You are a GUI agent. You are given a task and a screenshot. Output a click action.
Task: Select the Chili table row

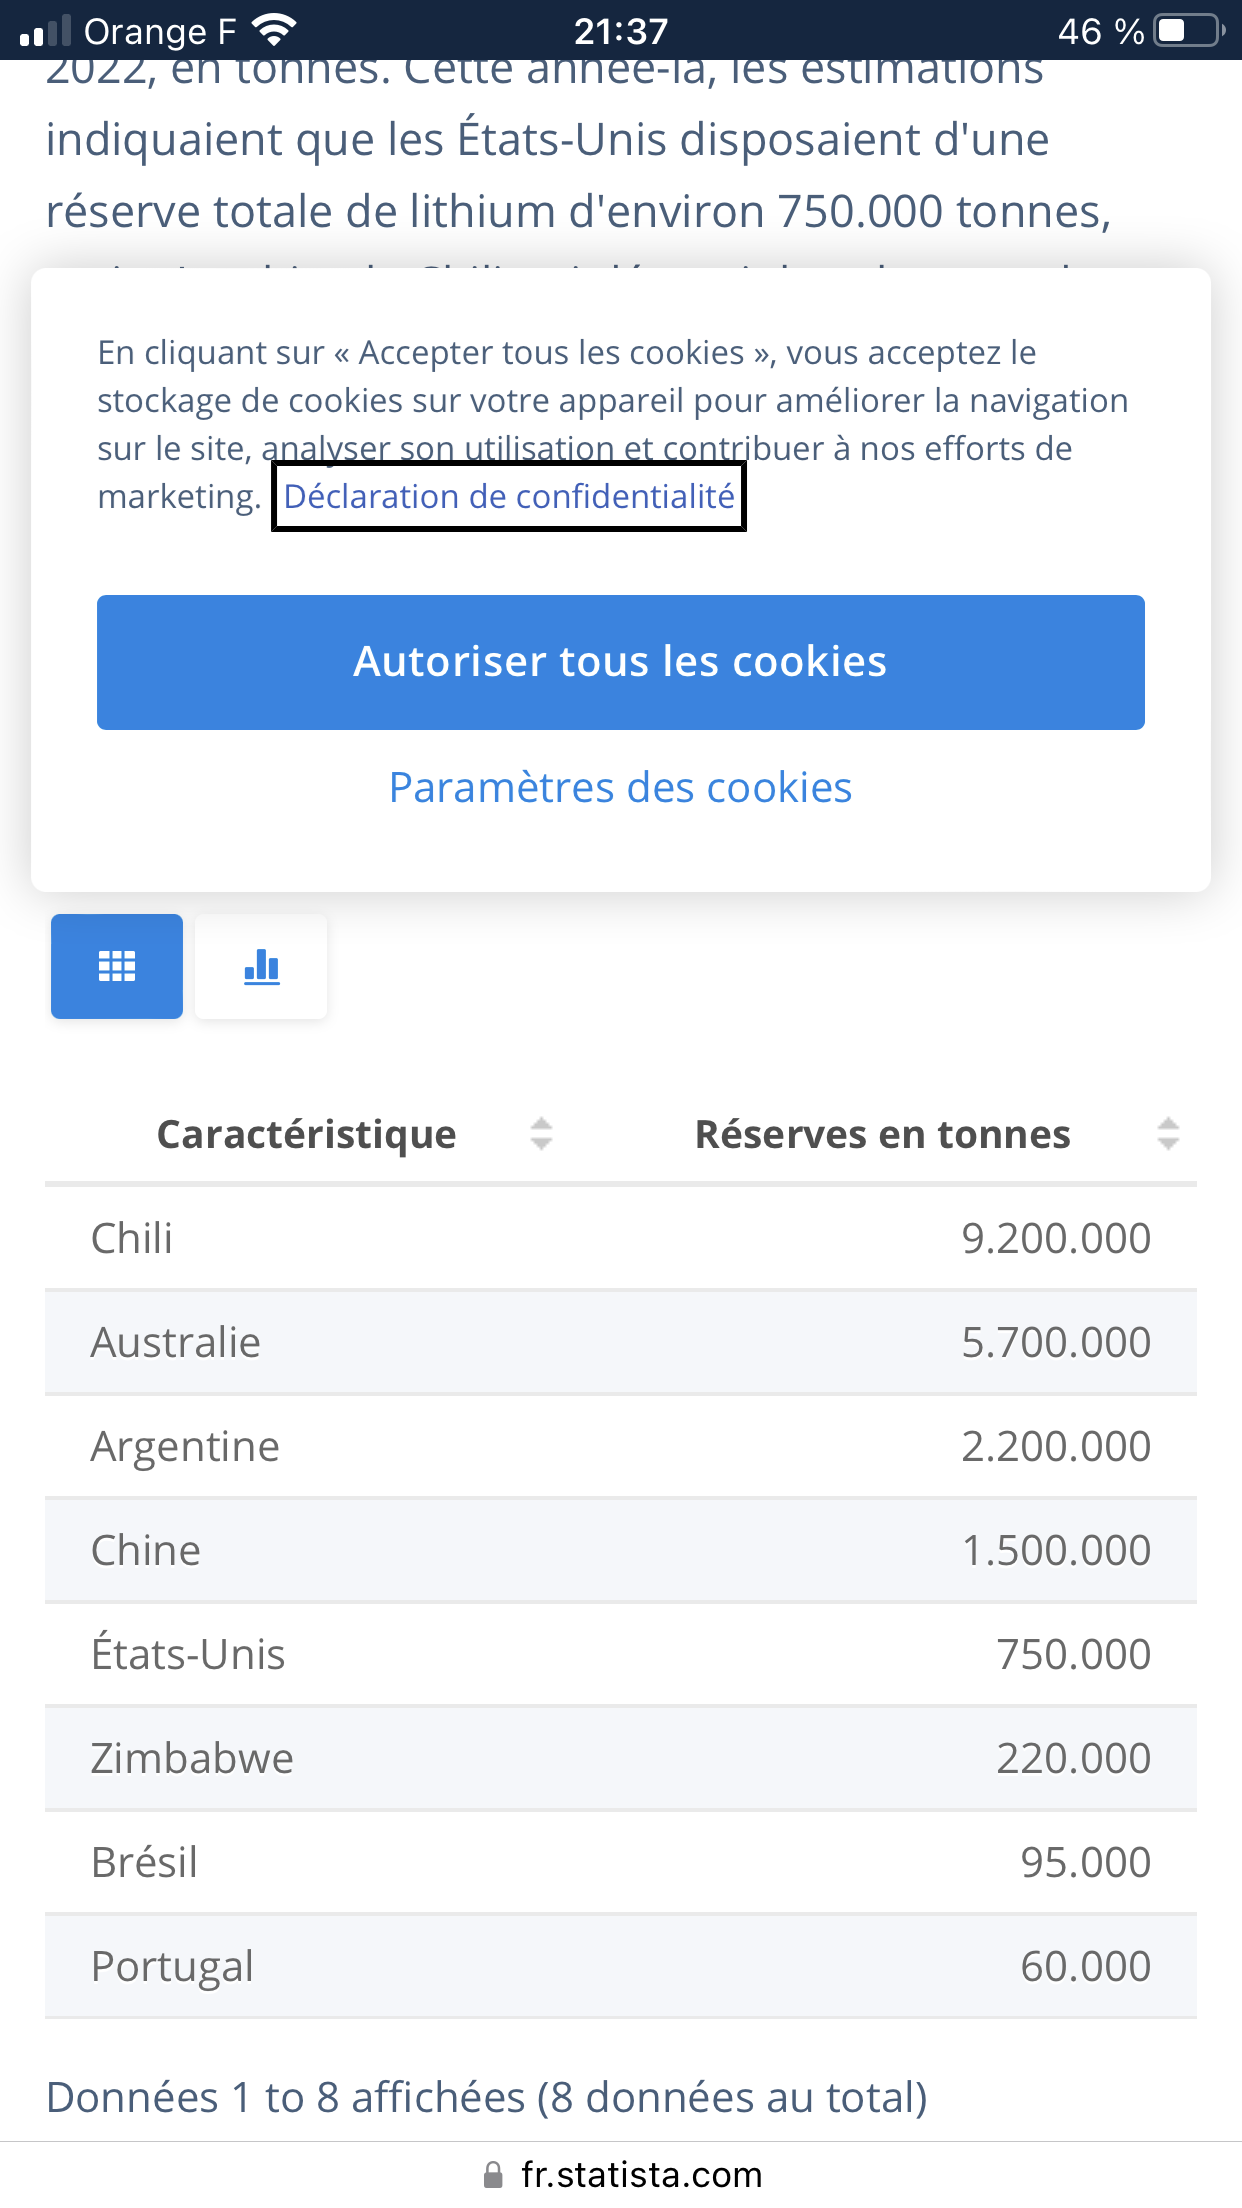[x=620, y=1238]
